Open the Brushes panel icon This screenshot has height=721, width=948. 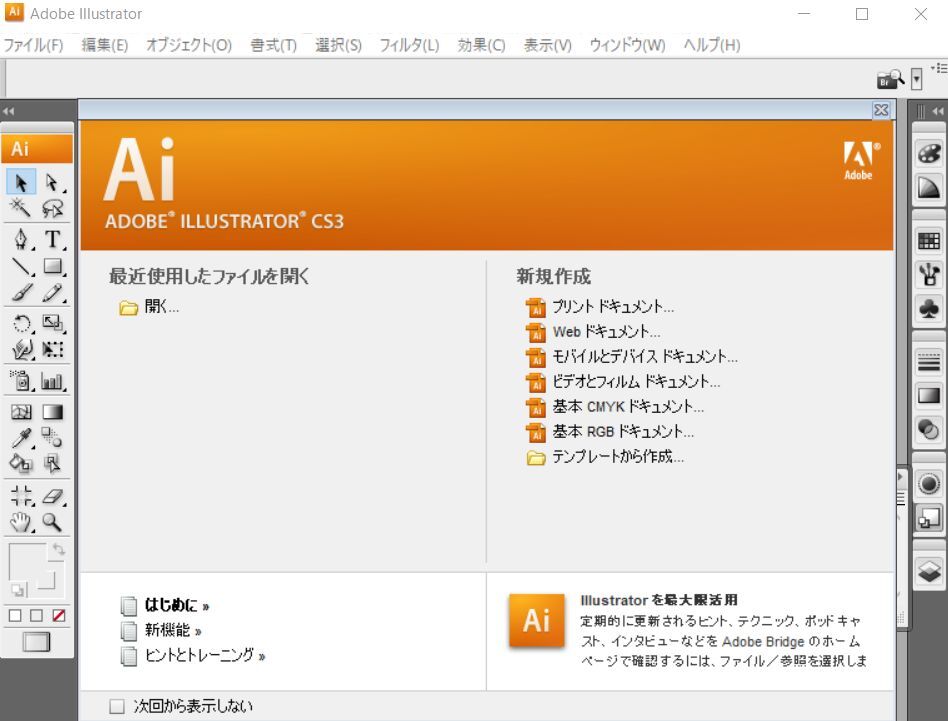click(x=929, y=275)
